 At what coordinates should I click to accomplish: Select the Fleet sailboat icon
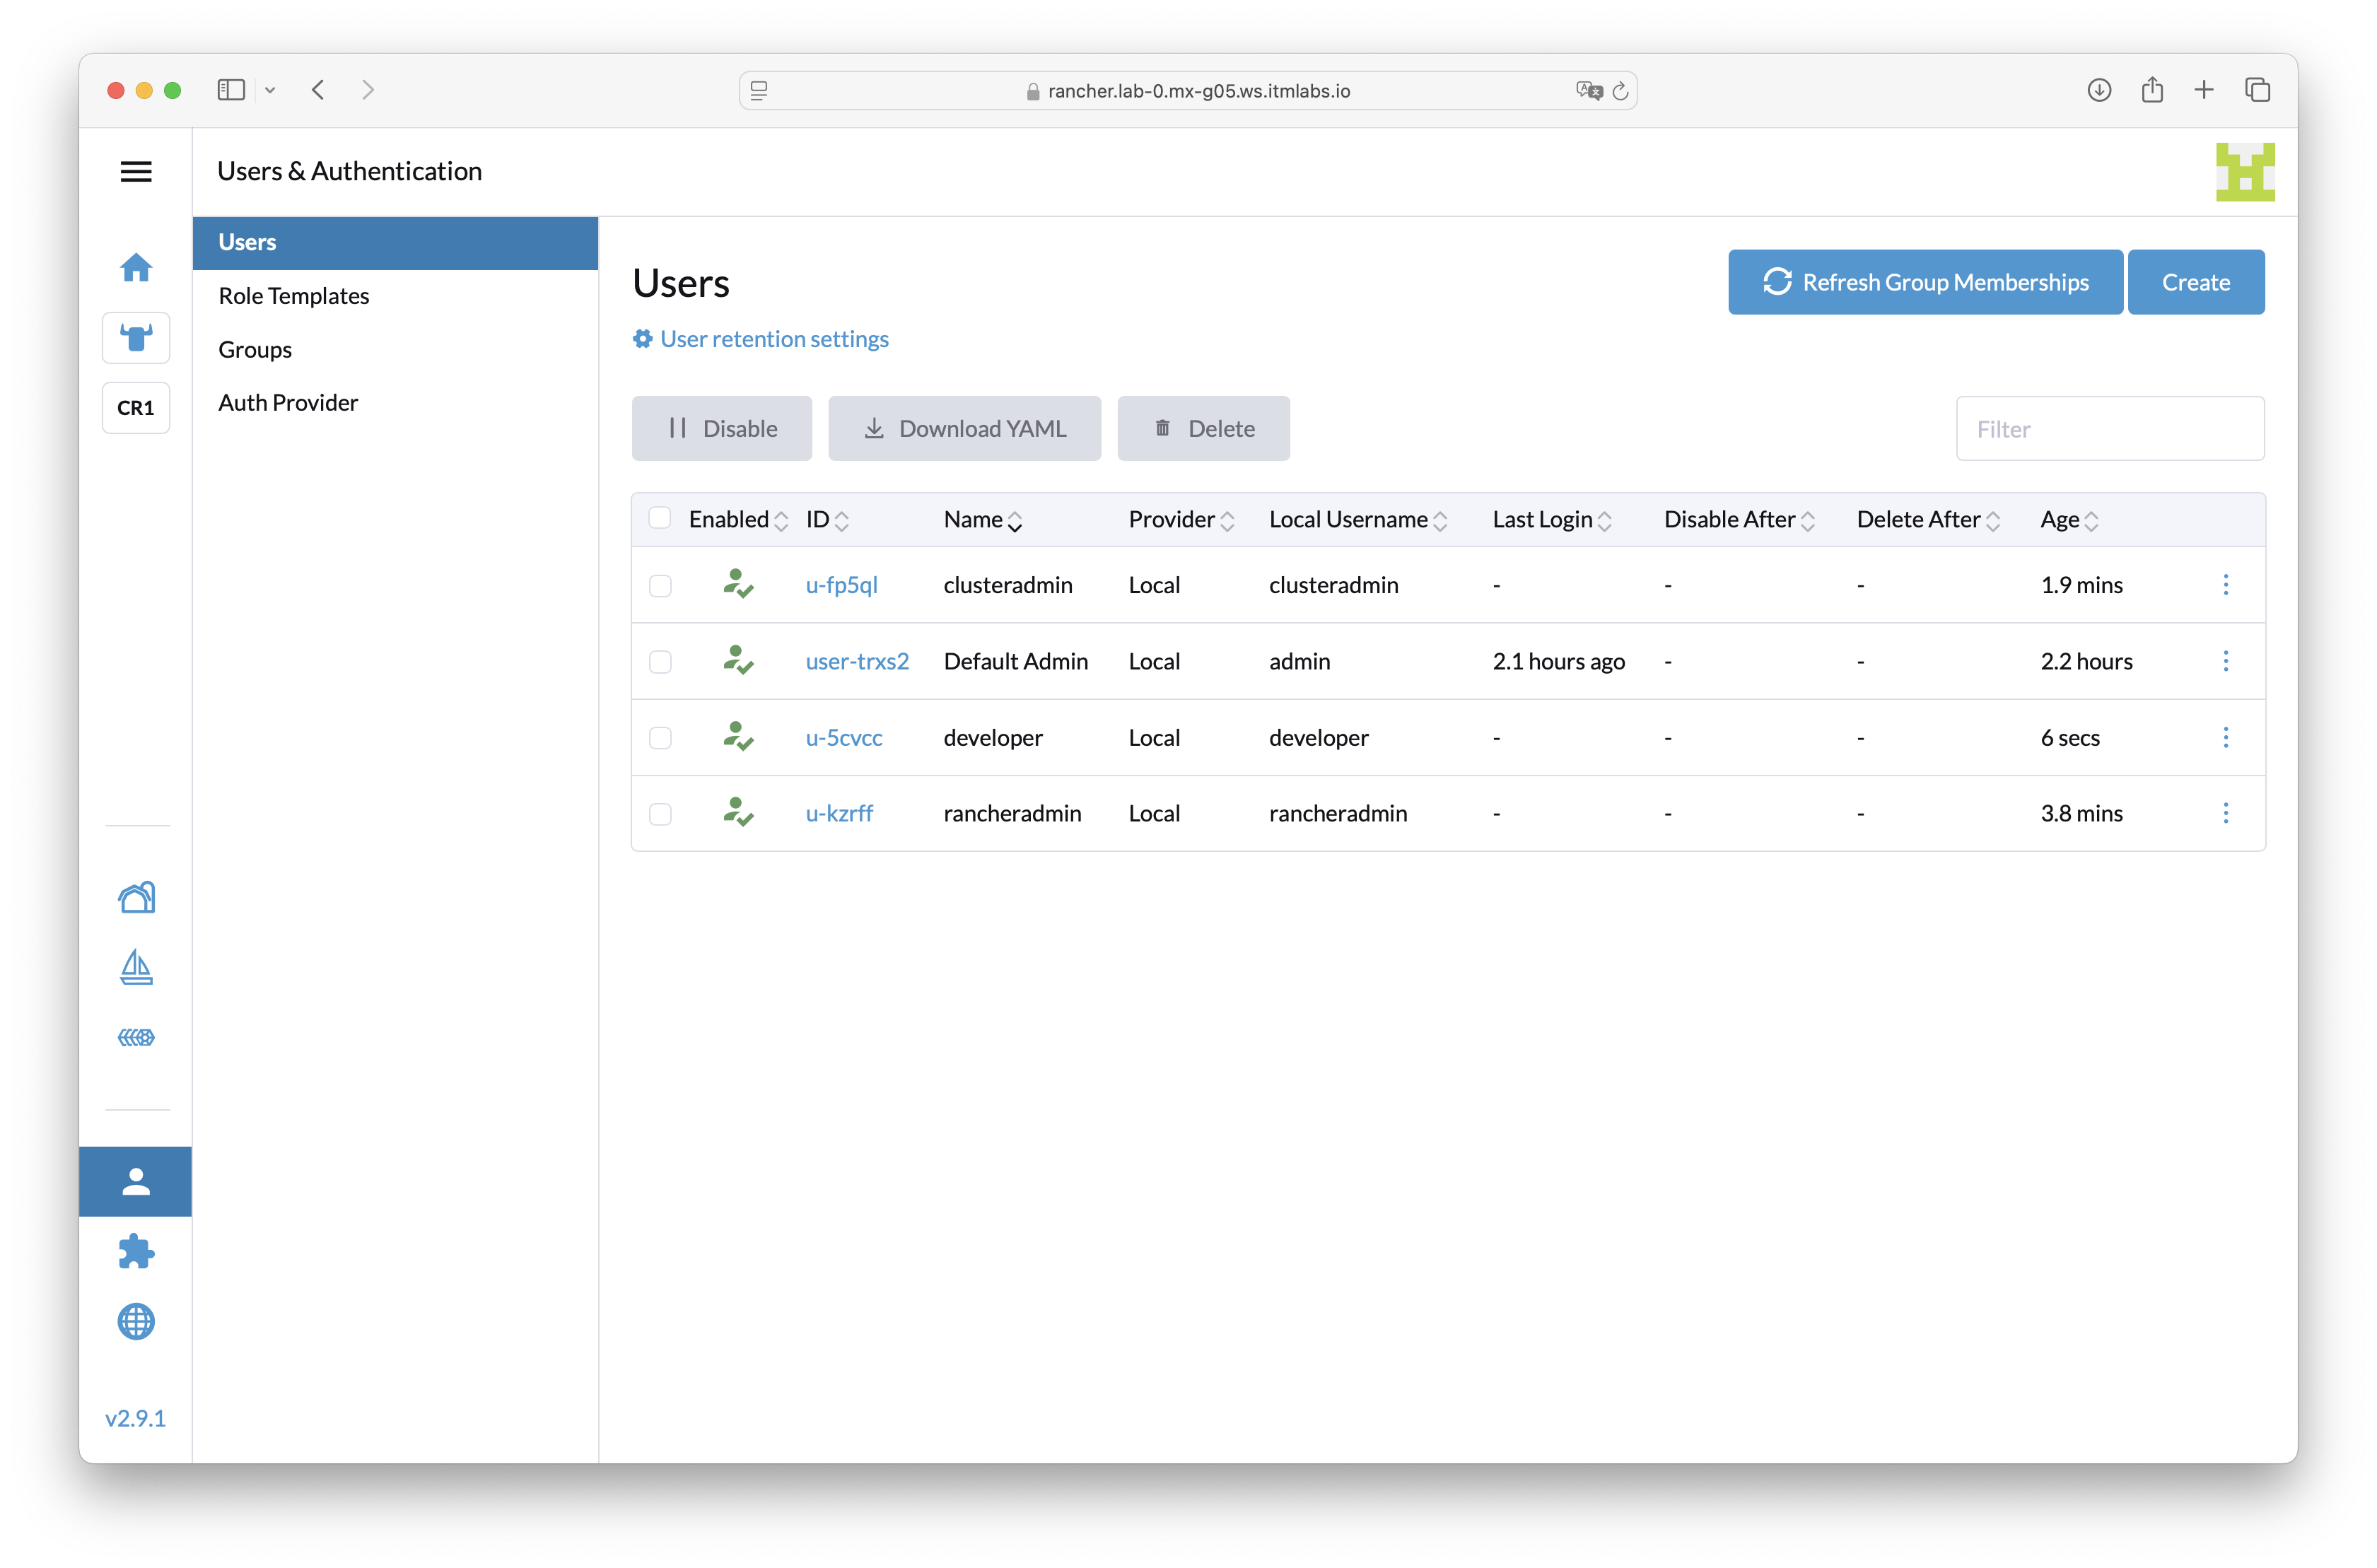point(136,967)
